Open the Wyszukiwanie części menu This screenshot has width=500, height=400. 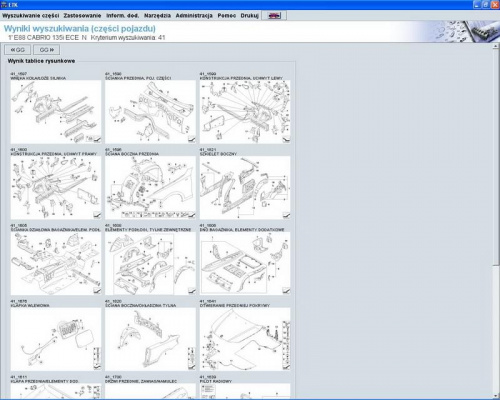point(31,16)
